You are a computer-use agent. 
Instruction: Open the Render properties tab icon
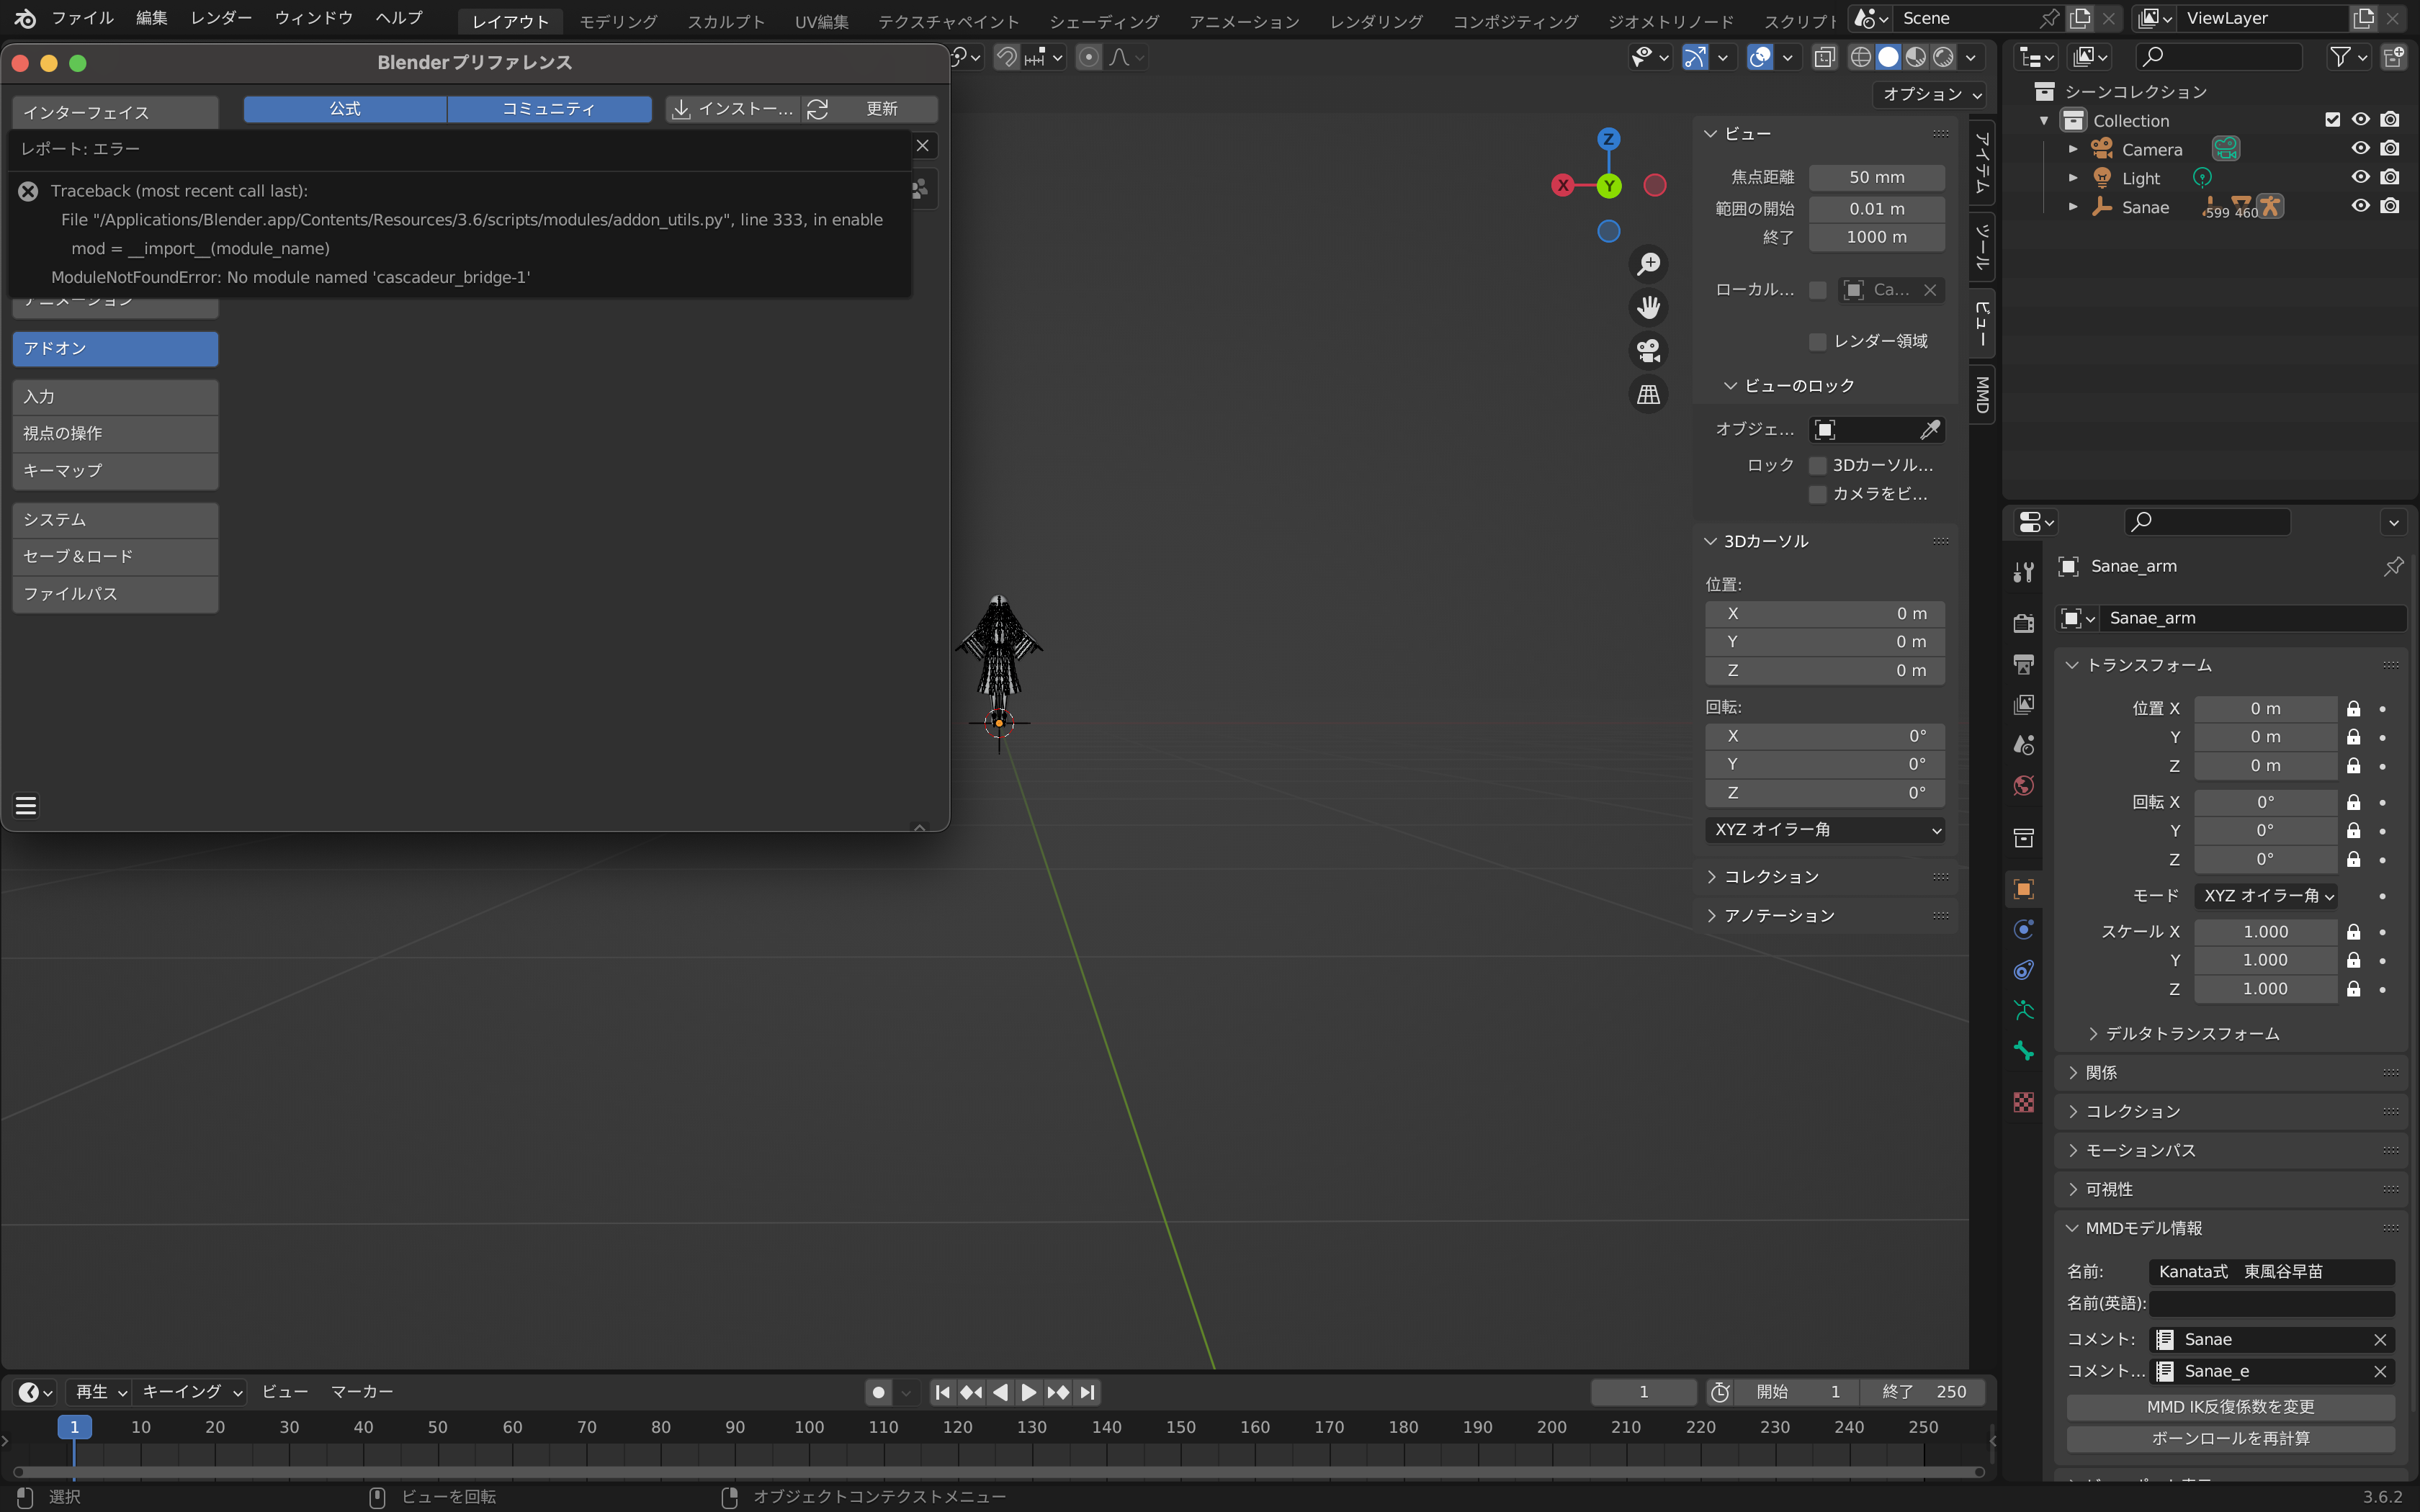click(2023, 623)
